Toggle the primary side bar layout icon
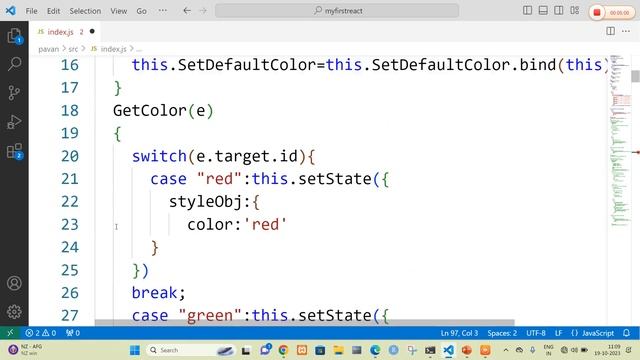The width and height of the screenshot is (640, 360). tap(527, 11)
